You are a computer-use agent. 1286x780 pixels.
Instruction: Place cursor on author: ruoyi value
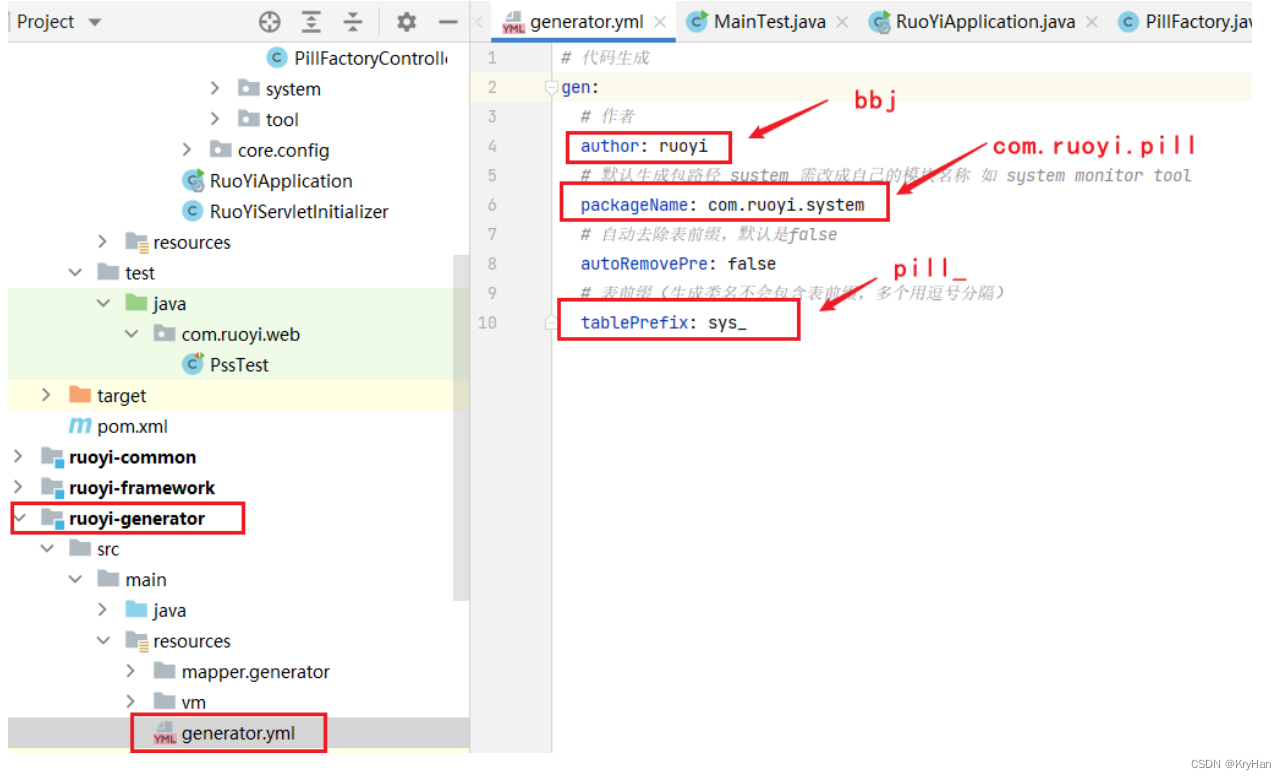pos(683,146)
